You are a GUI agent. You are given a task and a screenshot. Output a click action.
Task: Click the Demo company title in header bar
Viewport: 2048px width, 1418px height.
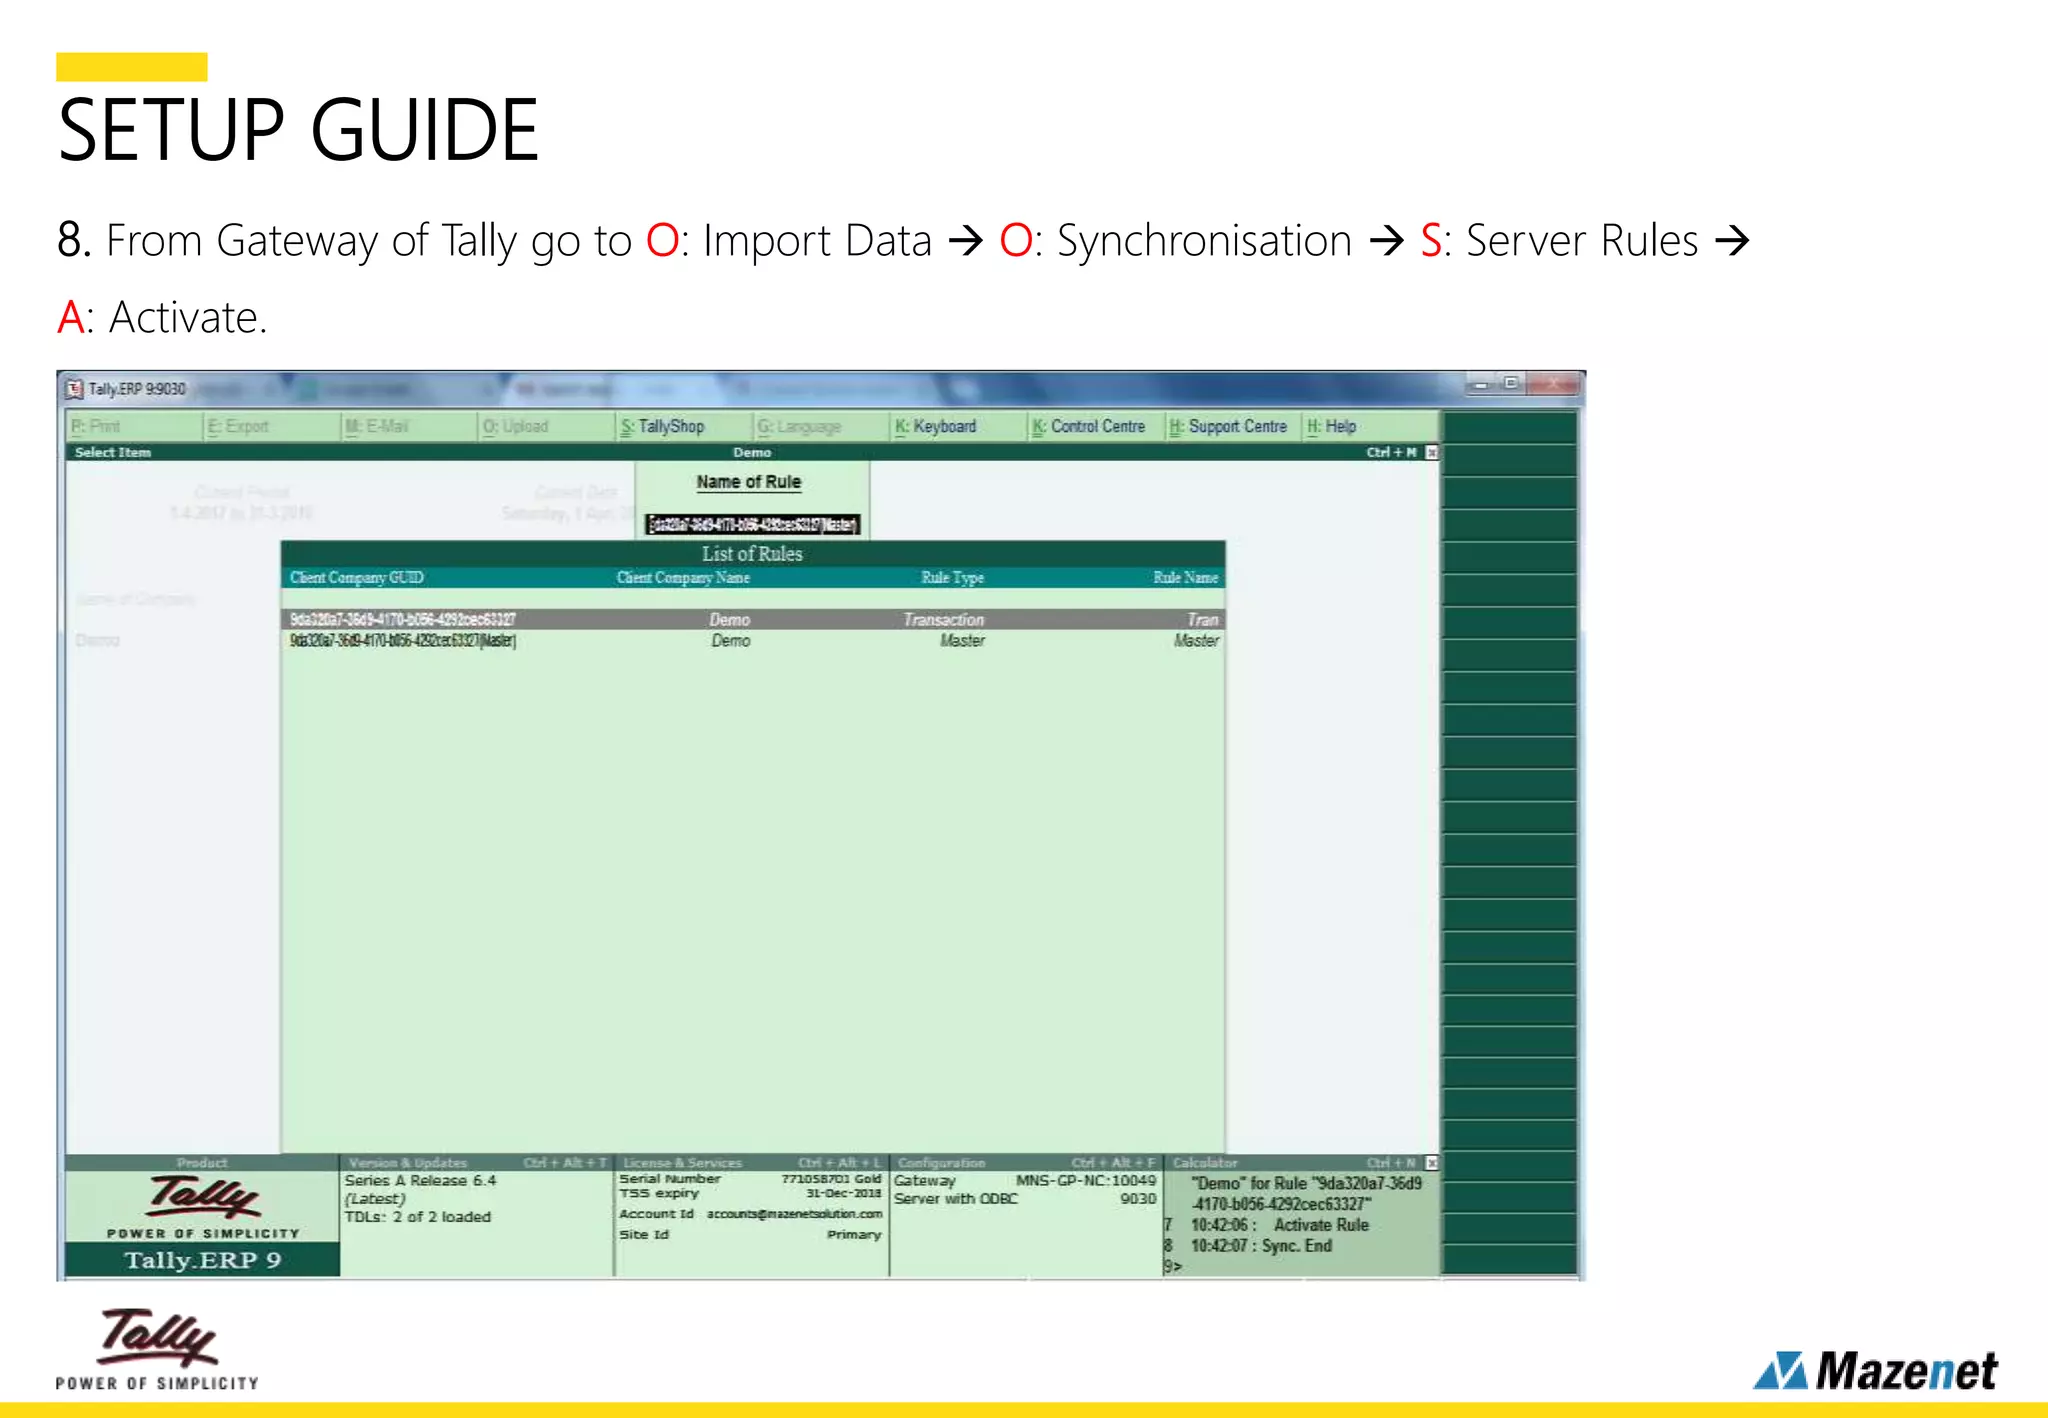tap(752, 453)
